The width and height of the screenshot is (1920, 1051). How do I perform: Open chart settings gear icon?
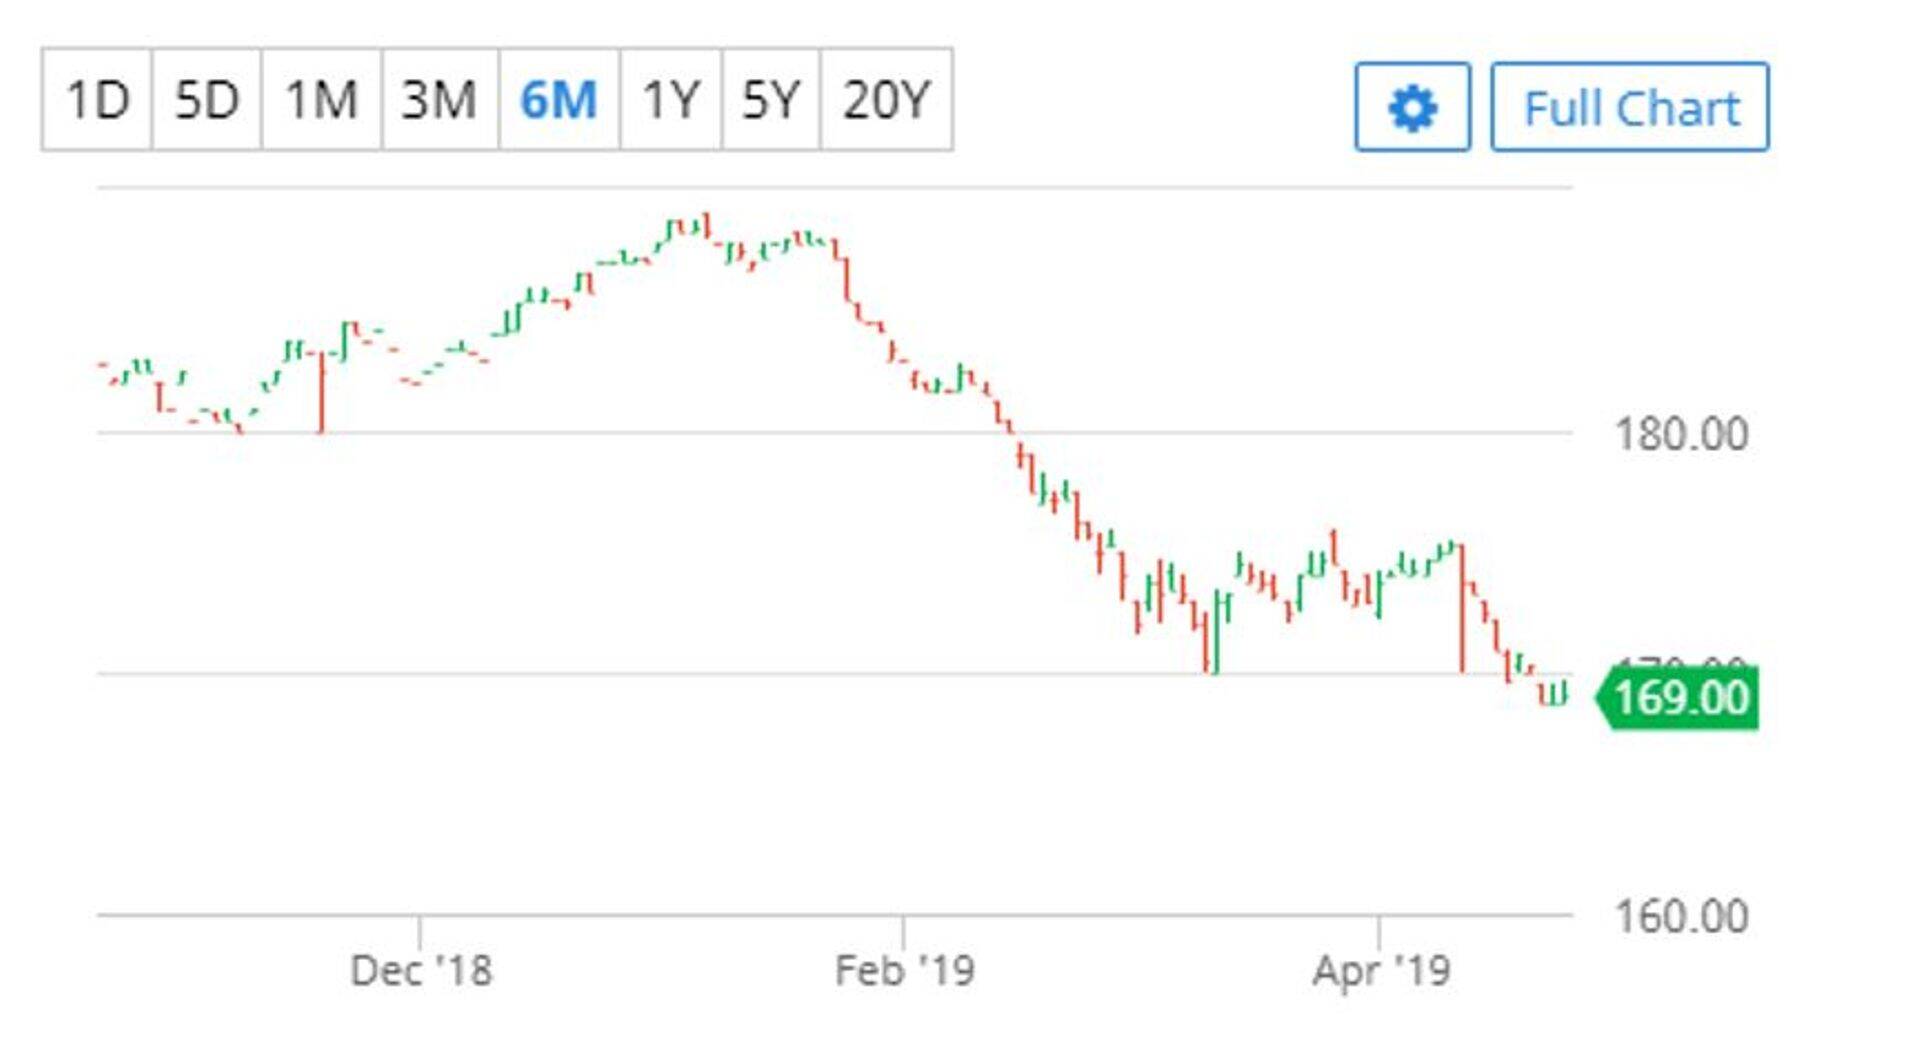coord(1411,107)
